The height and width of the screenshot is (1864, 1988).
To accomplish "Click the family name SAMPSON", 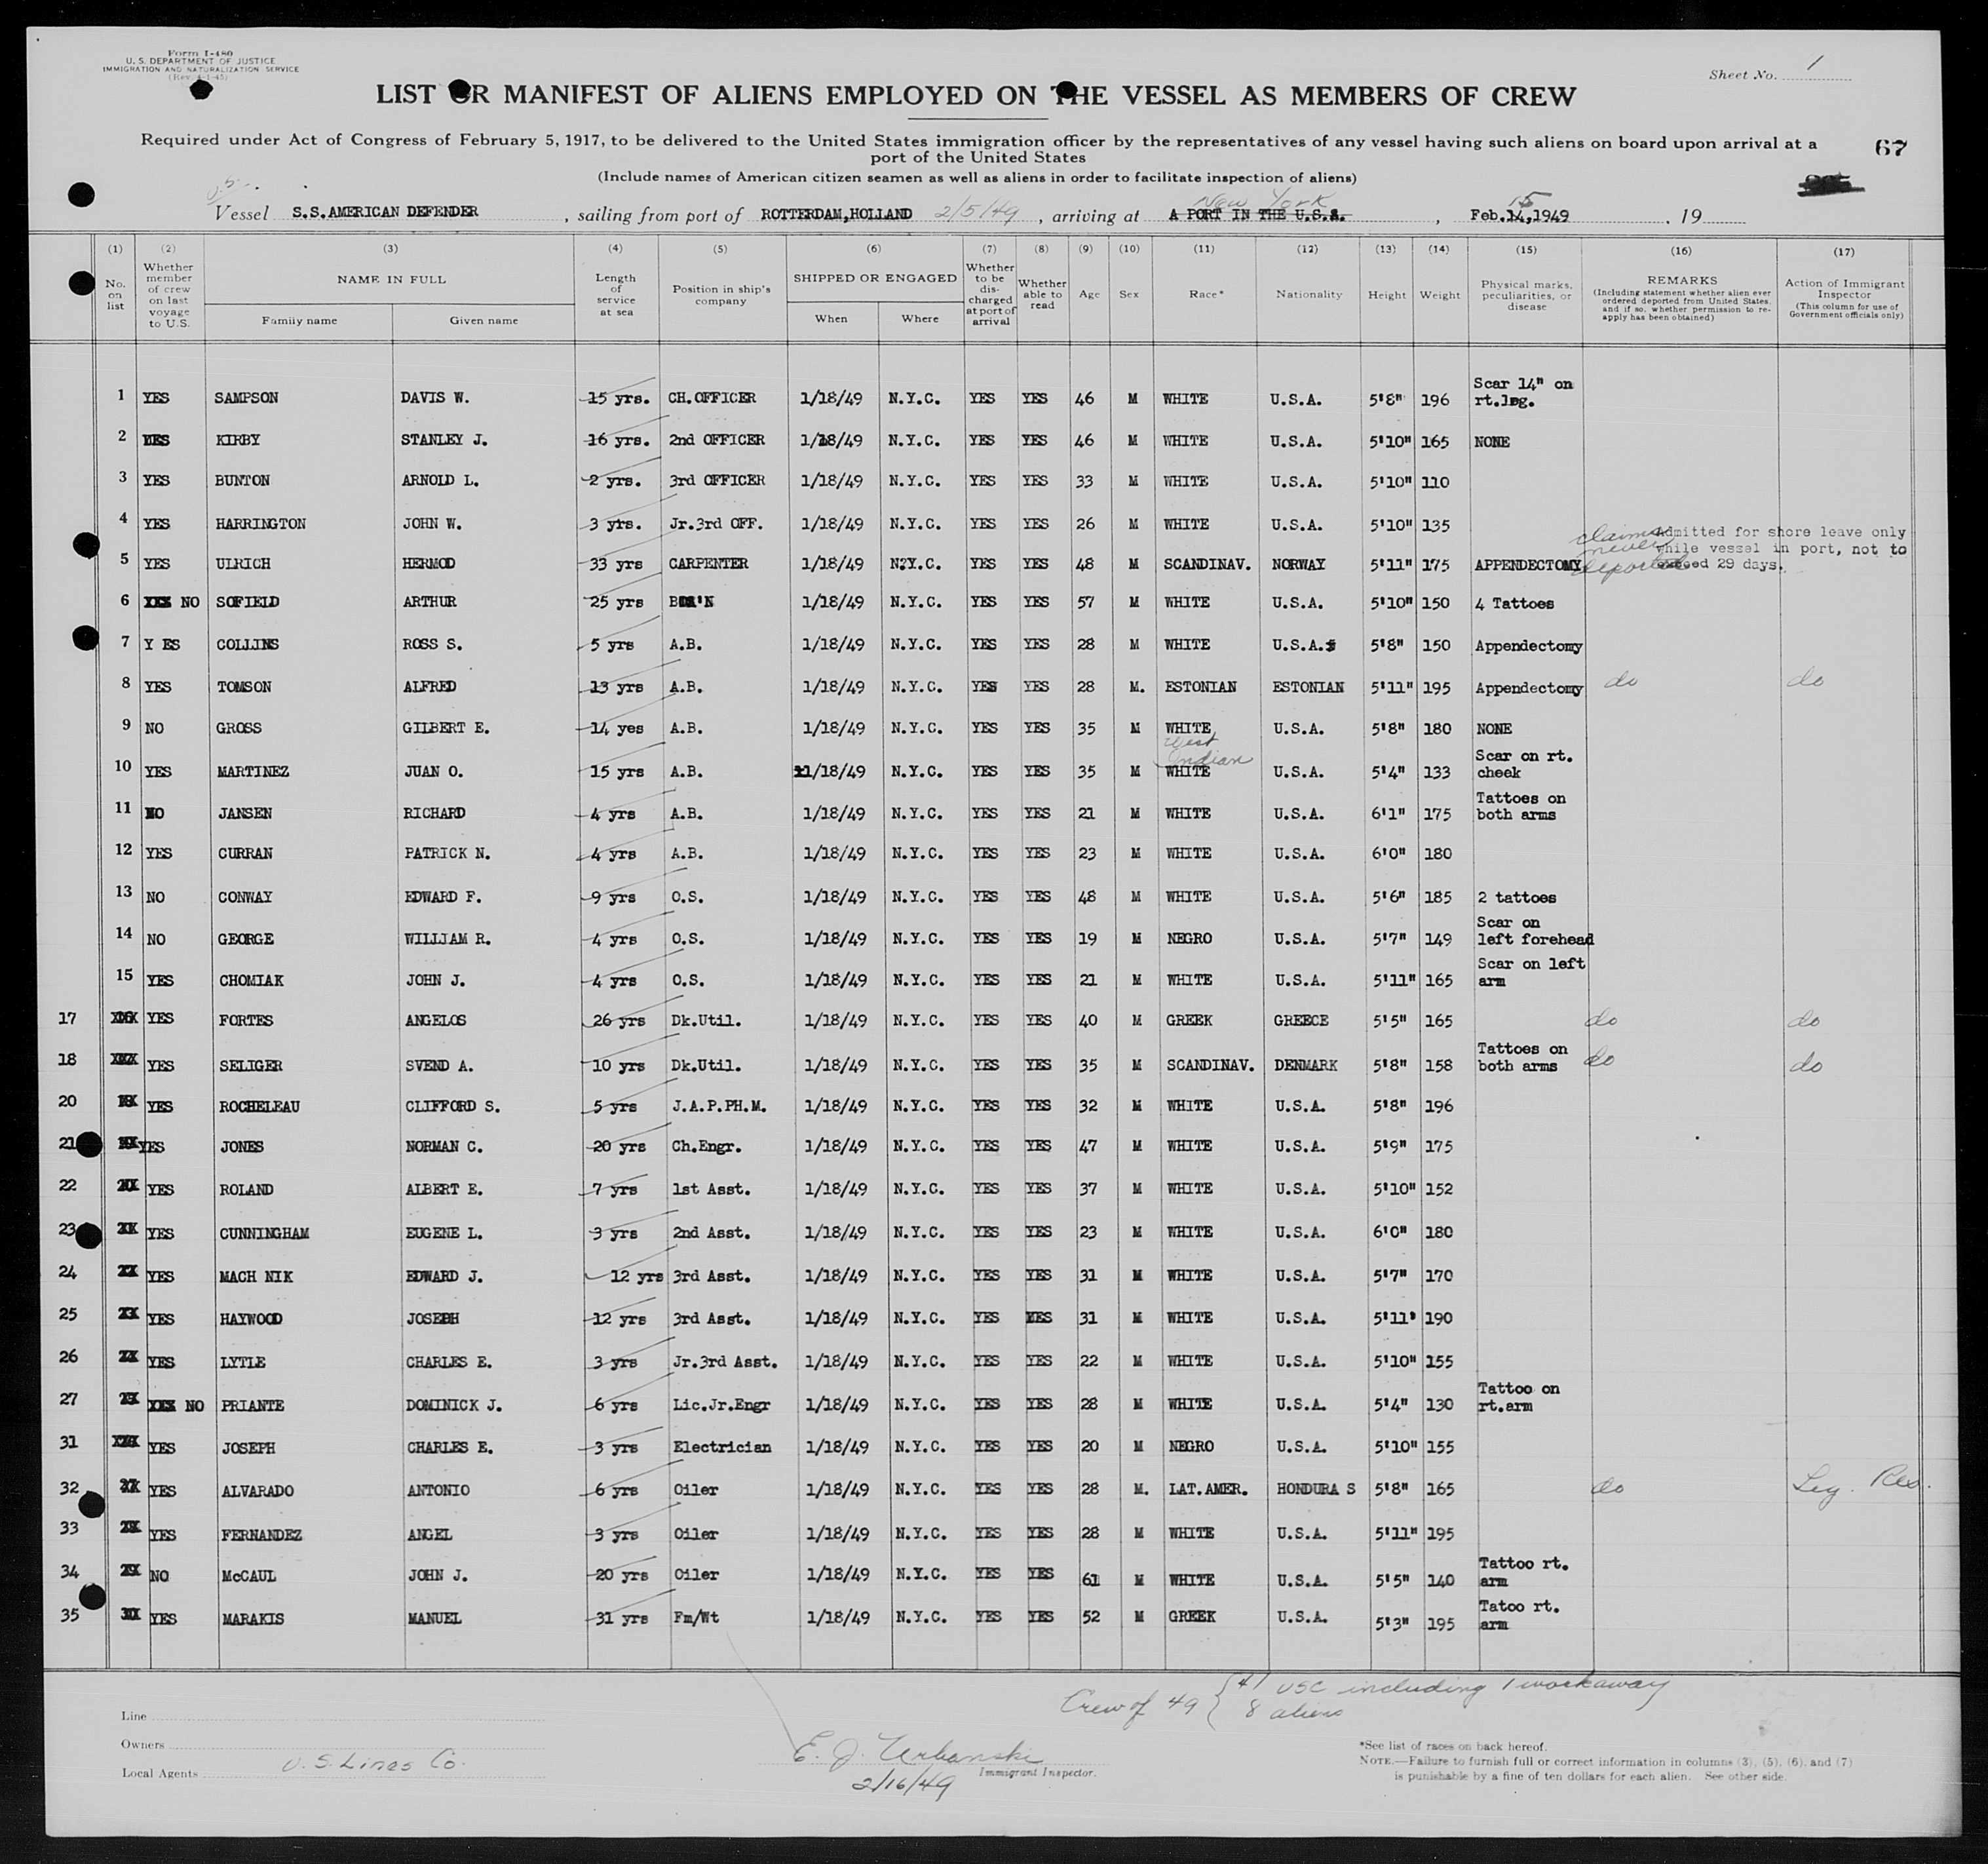I will (246, 398).
